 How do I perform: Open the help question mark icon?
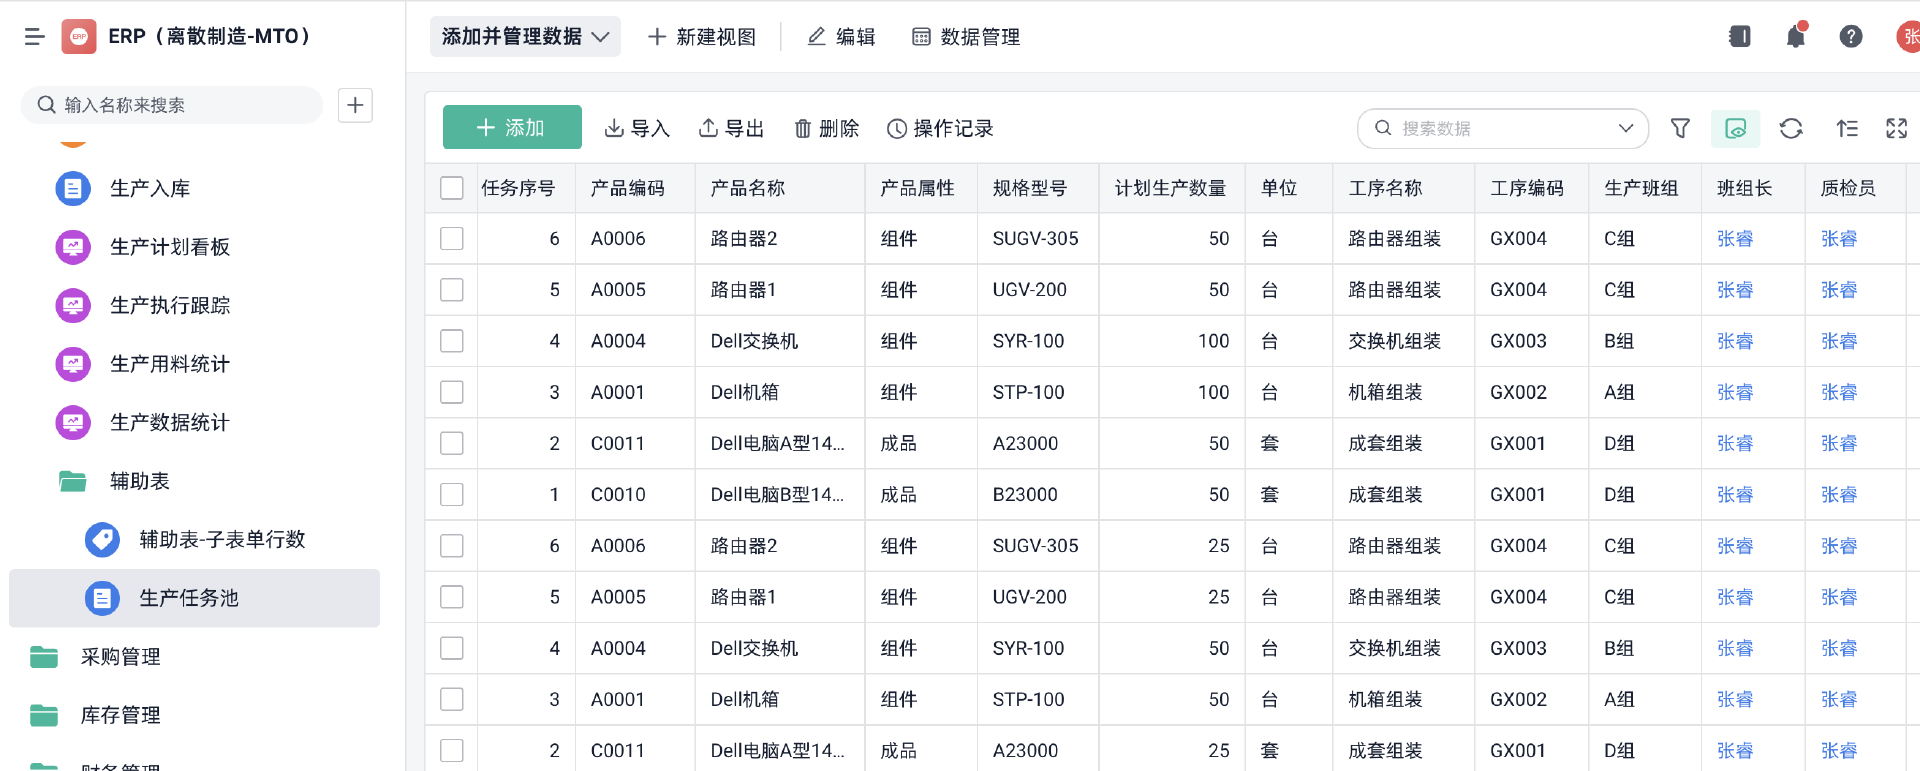tap(1851, 37)
